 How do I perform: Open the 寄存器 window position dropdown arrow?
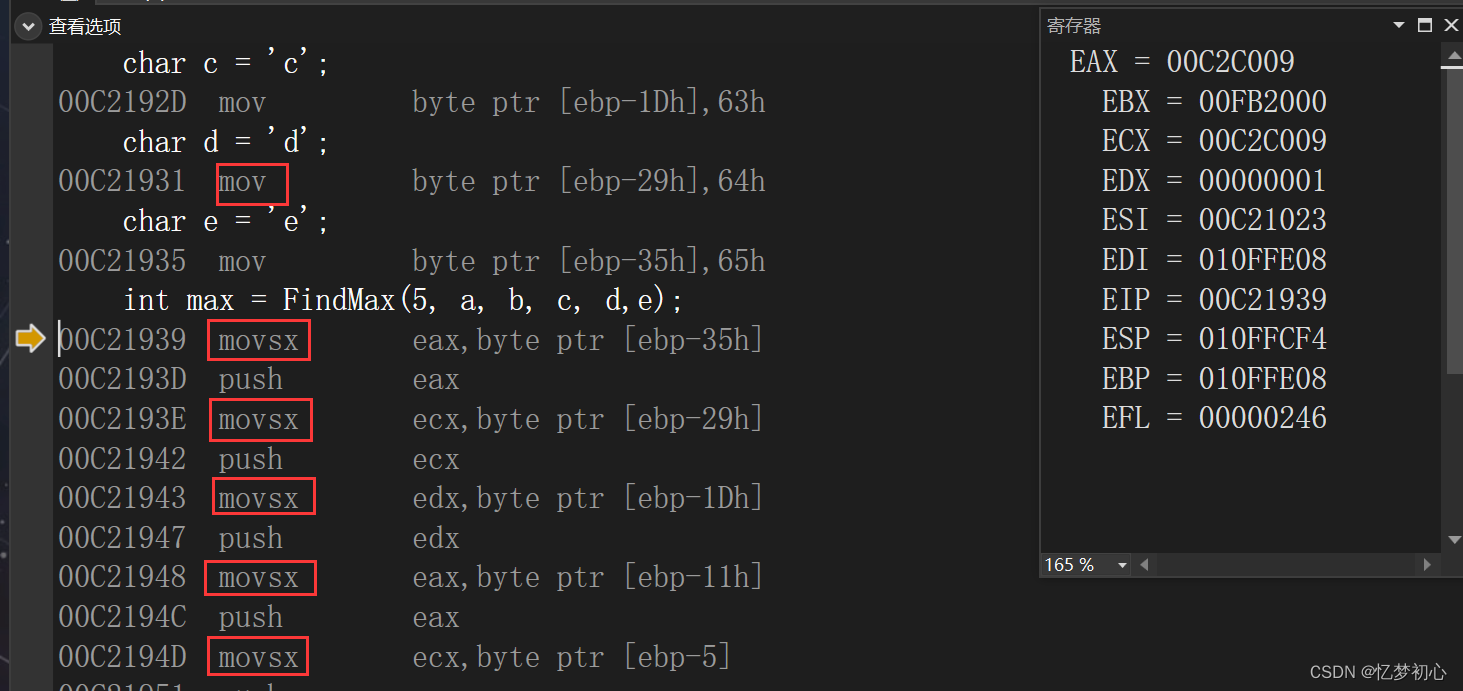click(x=1399, y=26)
